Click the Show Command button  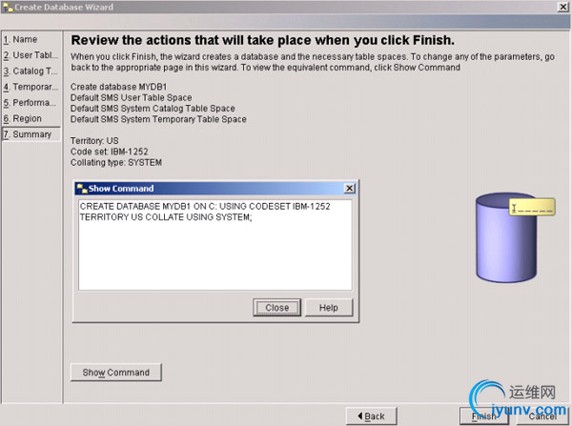pyautogui.click(x=116, y=372)
